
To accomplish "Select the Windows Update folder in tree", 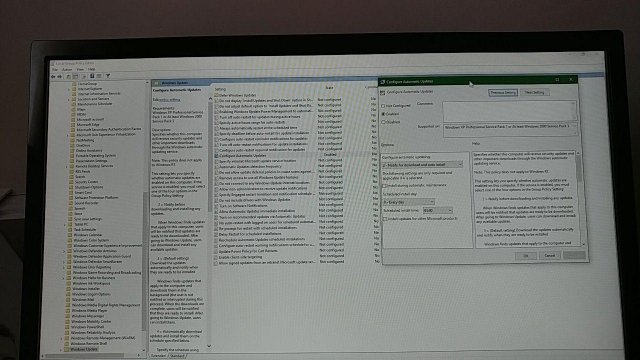I will [x=84, y=349].
